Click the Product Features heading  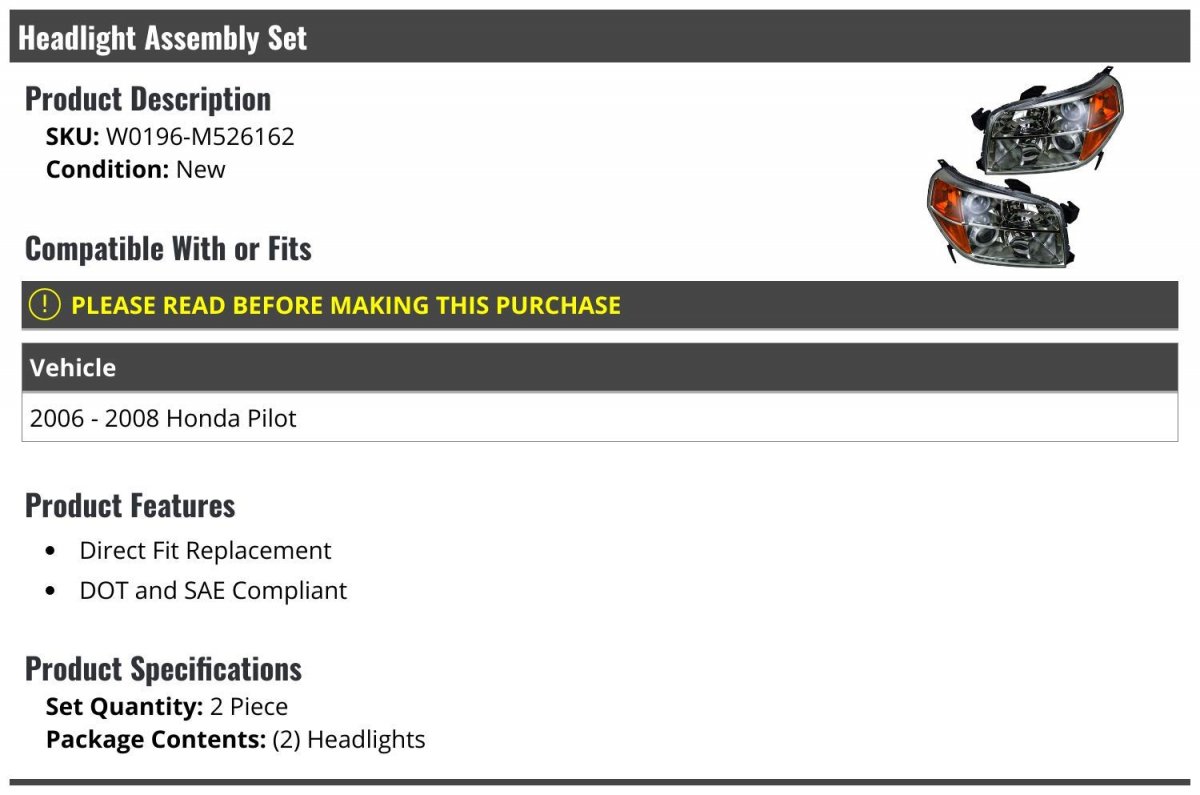coord(130,505)
